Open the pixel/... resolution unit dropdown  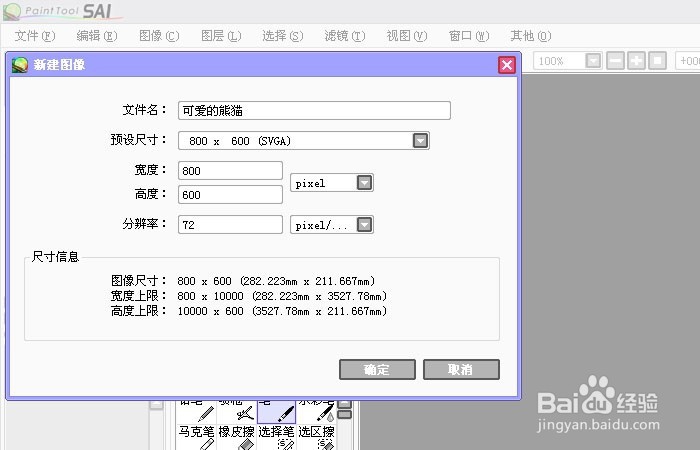pos(364,225)
